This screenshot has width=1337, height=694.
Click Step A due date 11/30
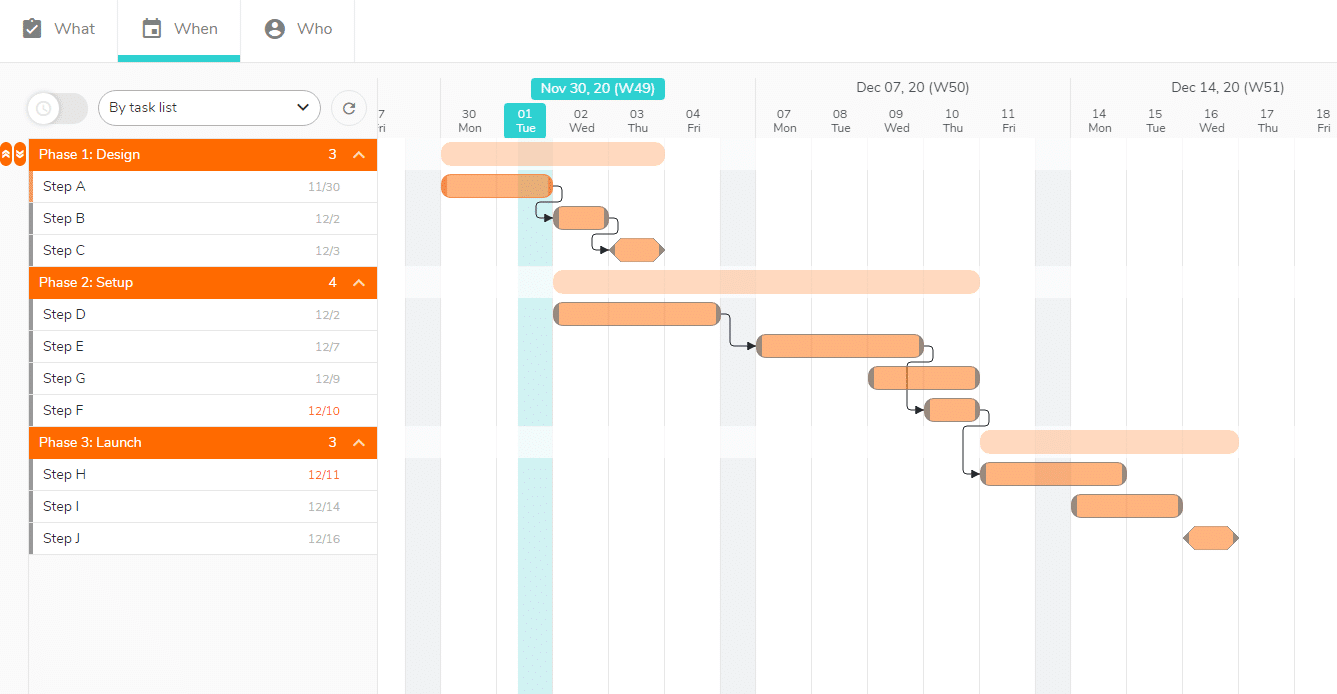[324, 187]
